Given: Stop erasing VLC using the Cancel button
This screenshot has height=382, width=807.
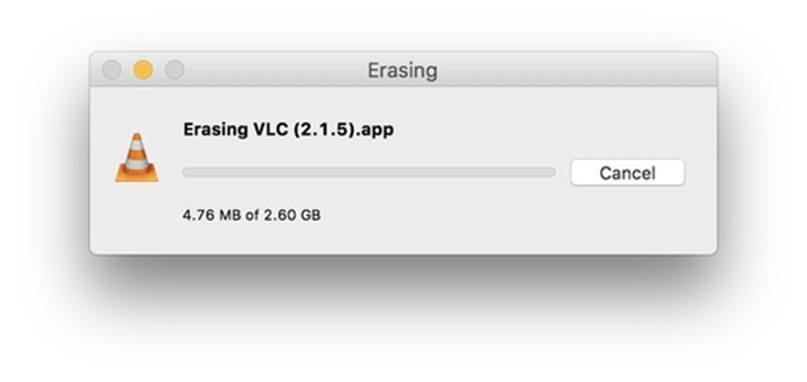Looking at the screenshot, I should click(x=627, y=172).
